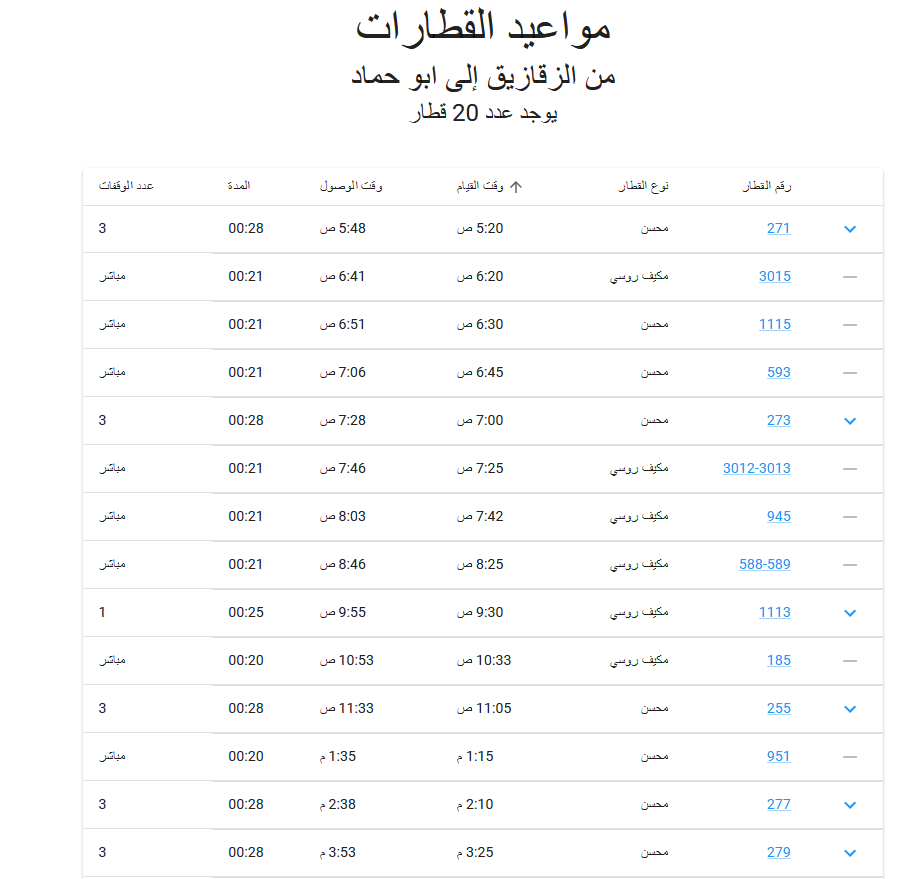This screenshot has height=879, width=918.
Task: Open train number 3015 link
Action: (775, 276)
